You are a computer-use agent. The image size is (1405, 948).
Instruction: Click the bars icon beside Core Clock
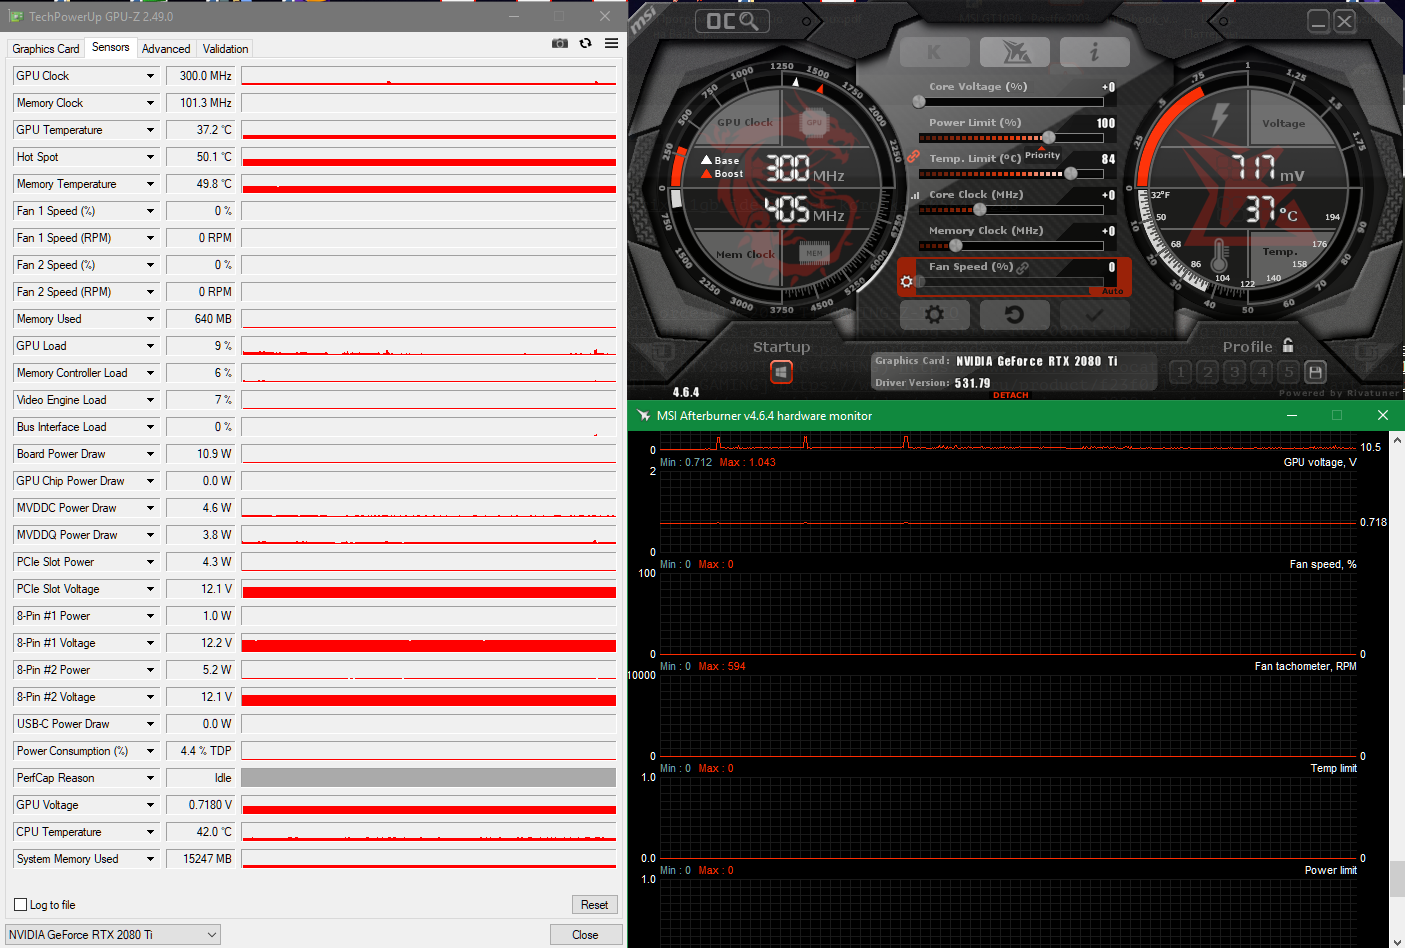[x=915, y=195]
